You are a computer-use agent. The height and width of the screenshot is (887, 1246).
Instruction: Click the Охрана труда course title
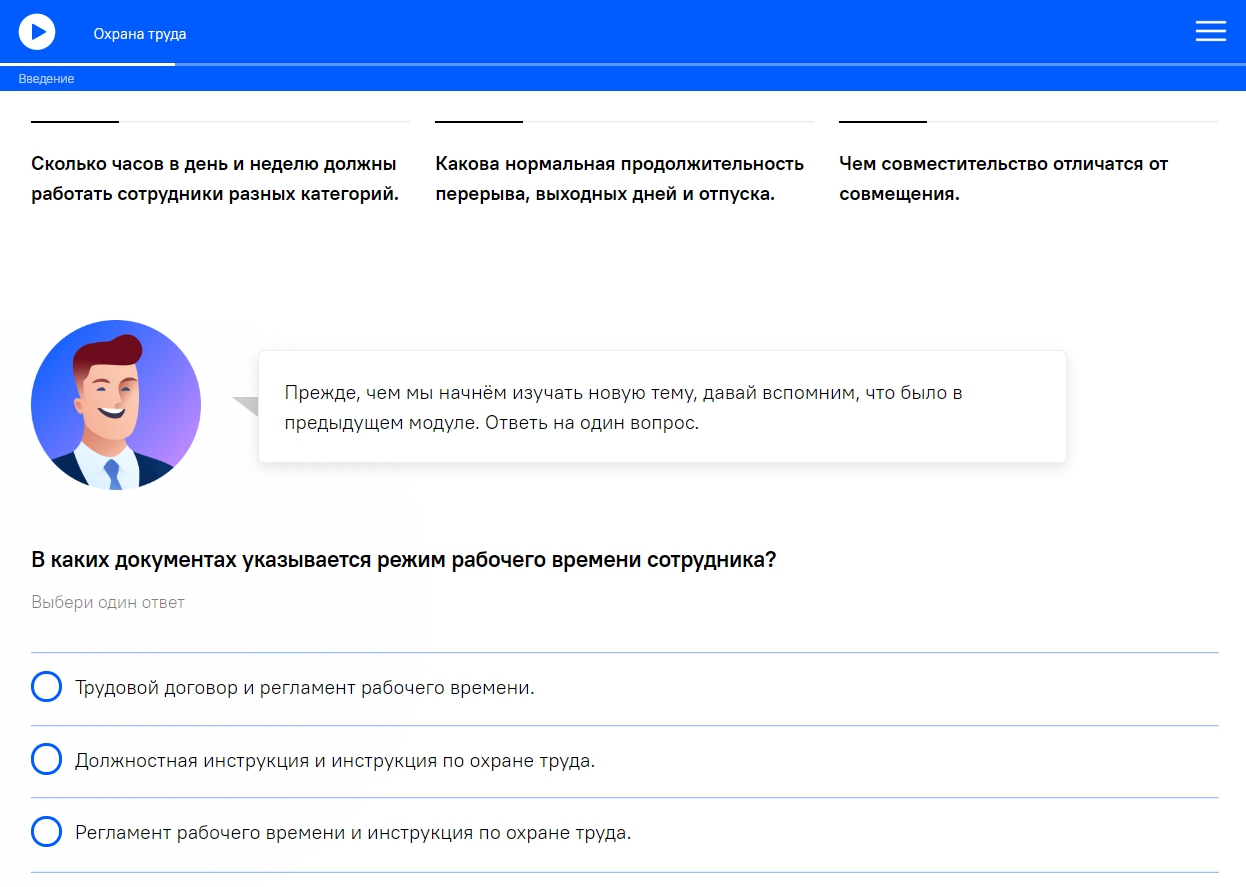(x=140, y=34)
